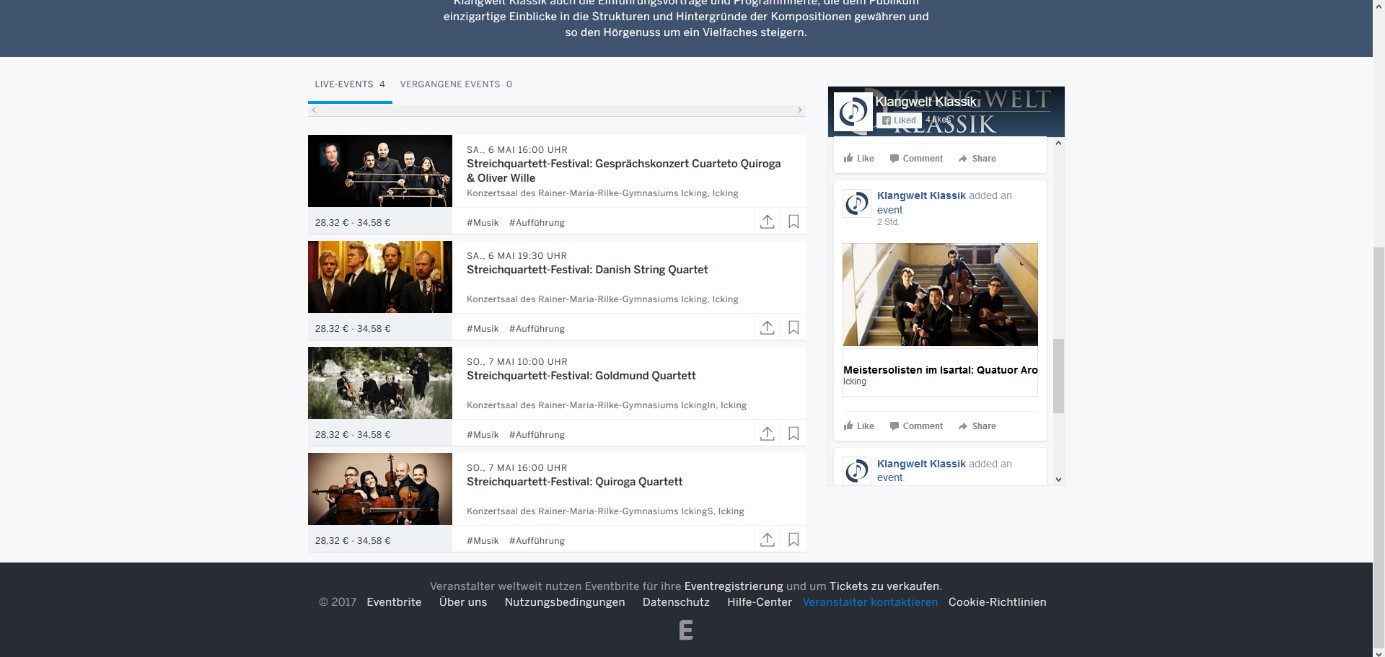Bookmark the Gesprächskonzert Cuarteto Quiroga event
The width and height of the screenshot is (1385, 657).
[793, 222]
